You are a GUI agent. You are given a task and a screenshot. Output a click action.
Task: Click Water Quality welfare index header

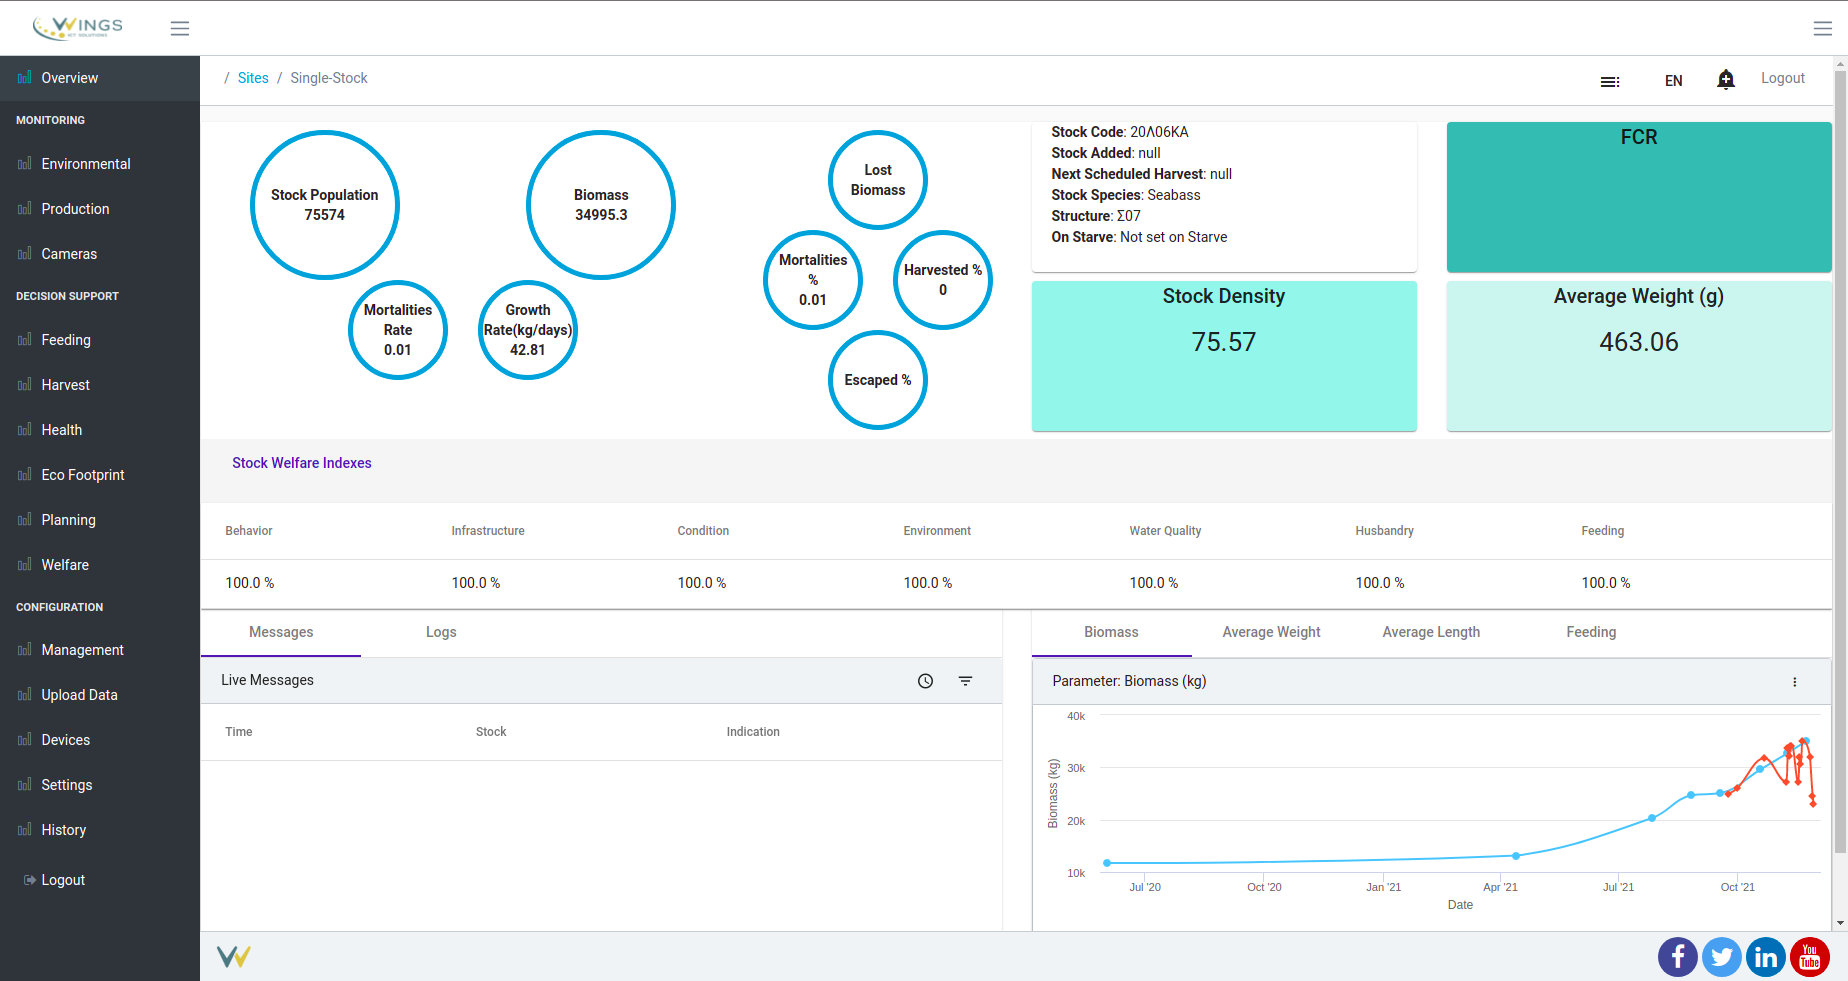tap(1165, 531)
